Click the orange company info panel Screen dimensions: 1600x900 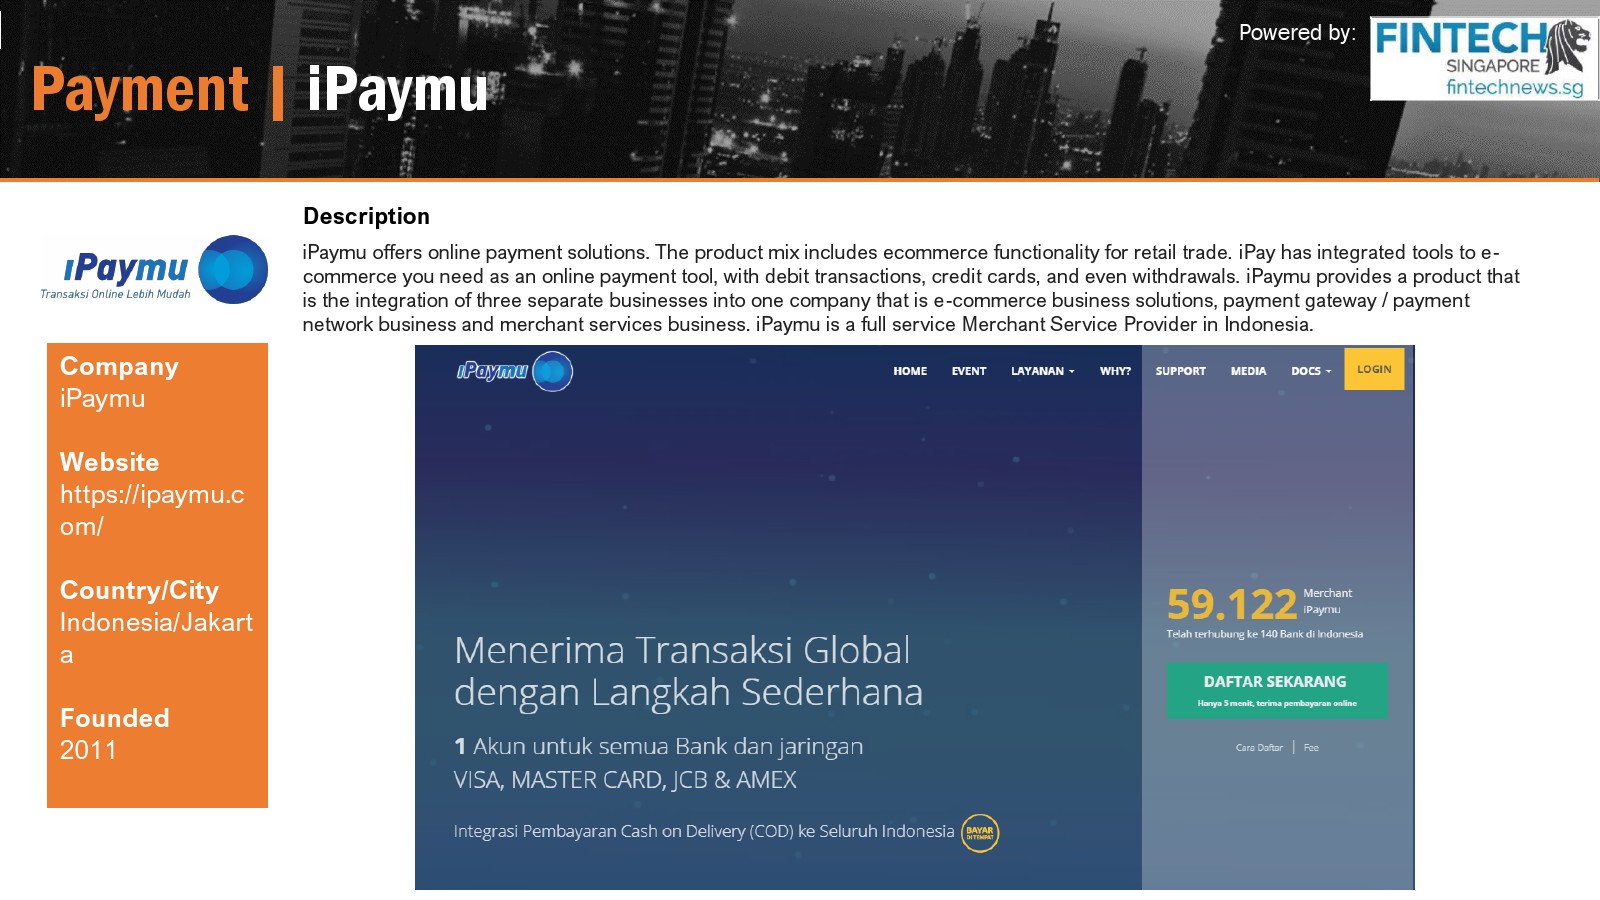pos(157,575)
